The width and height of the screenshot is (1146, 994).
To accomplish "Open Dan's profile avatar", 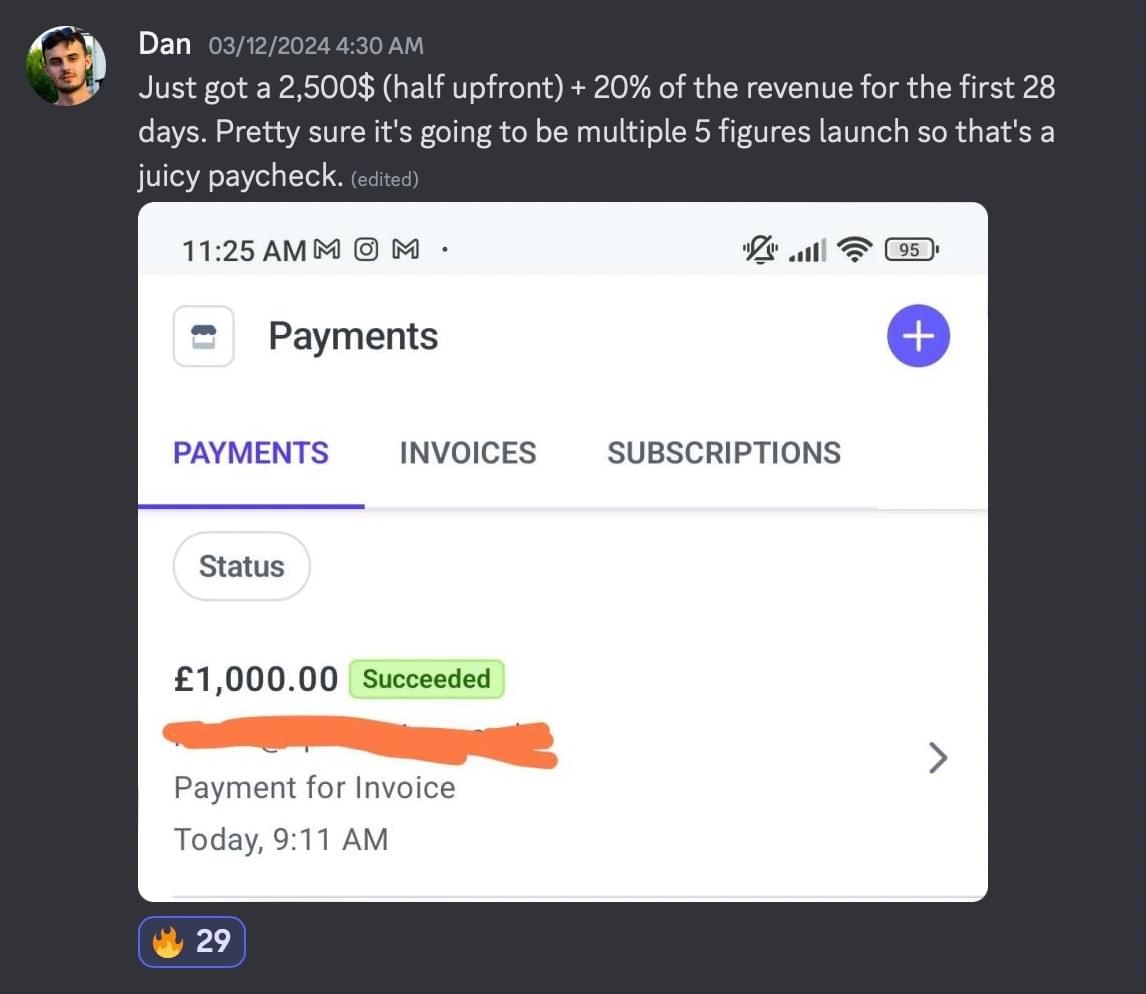I will [x=66, y=66].
